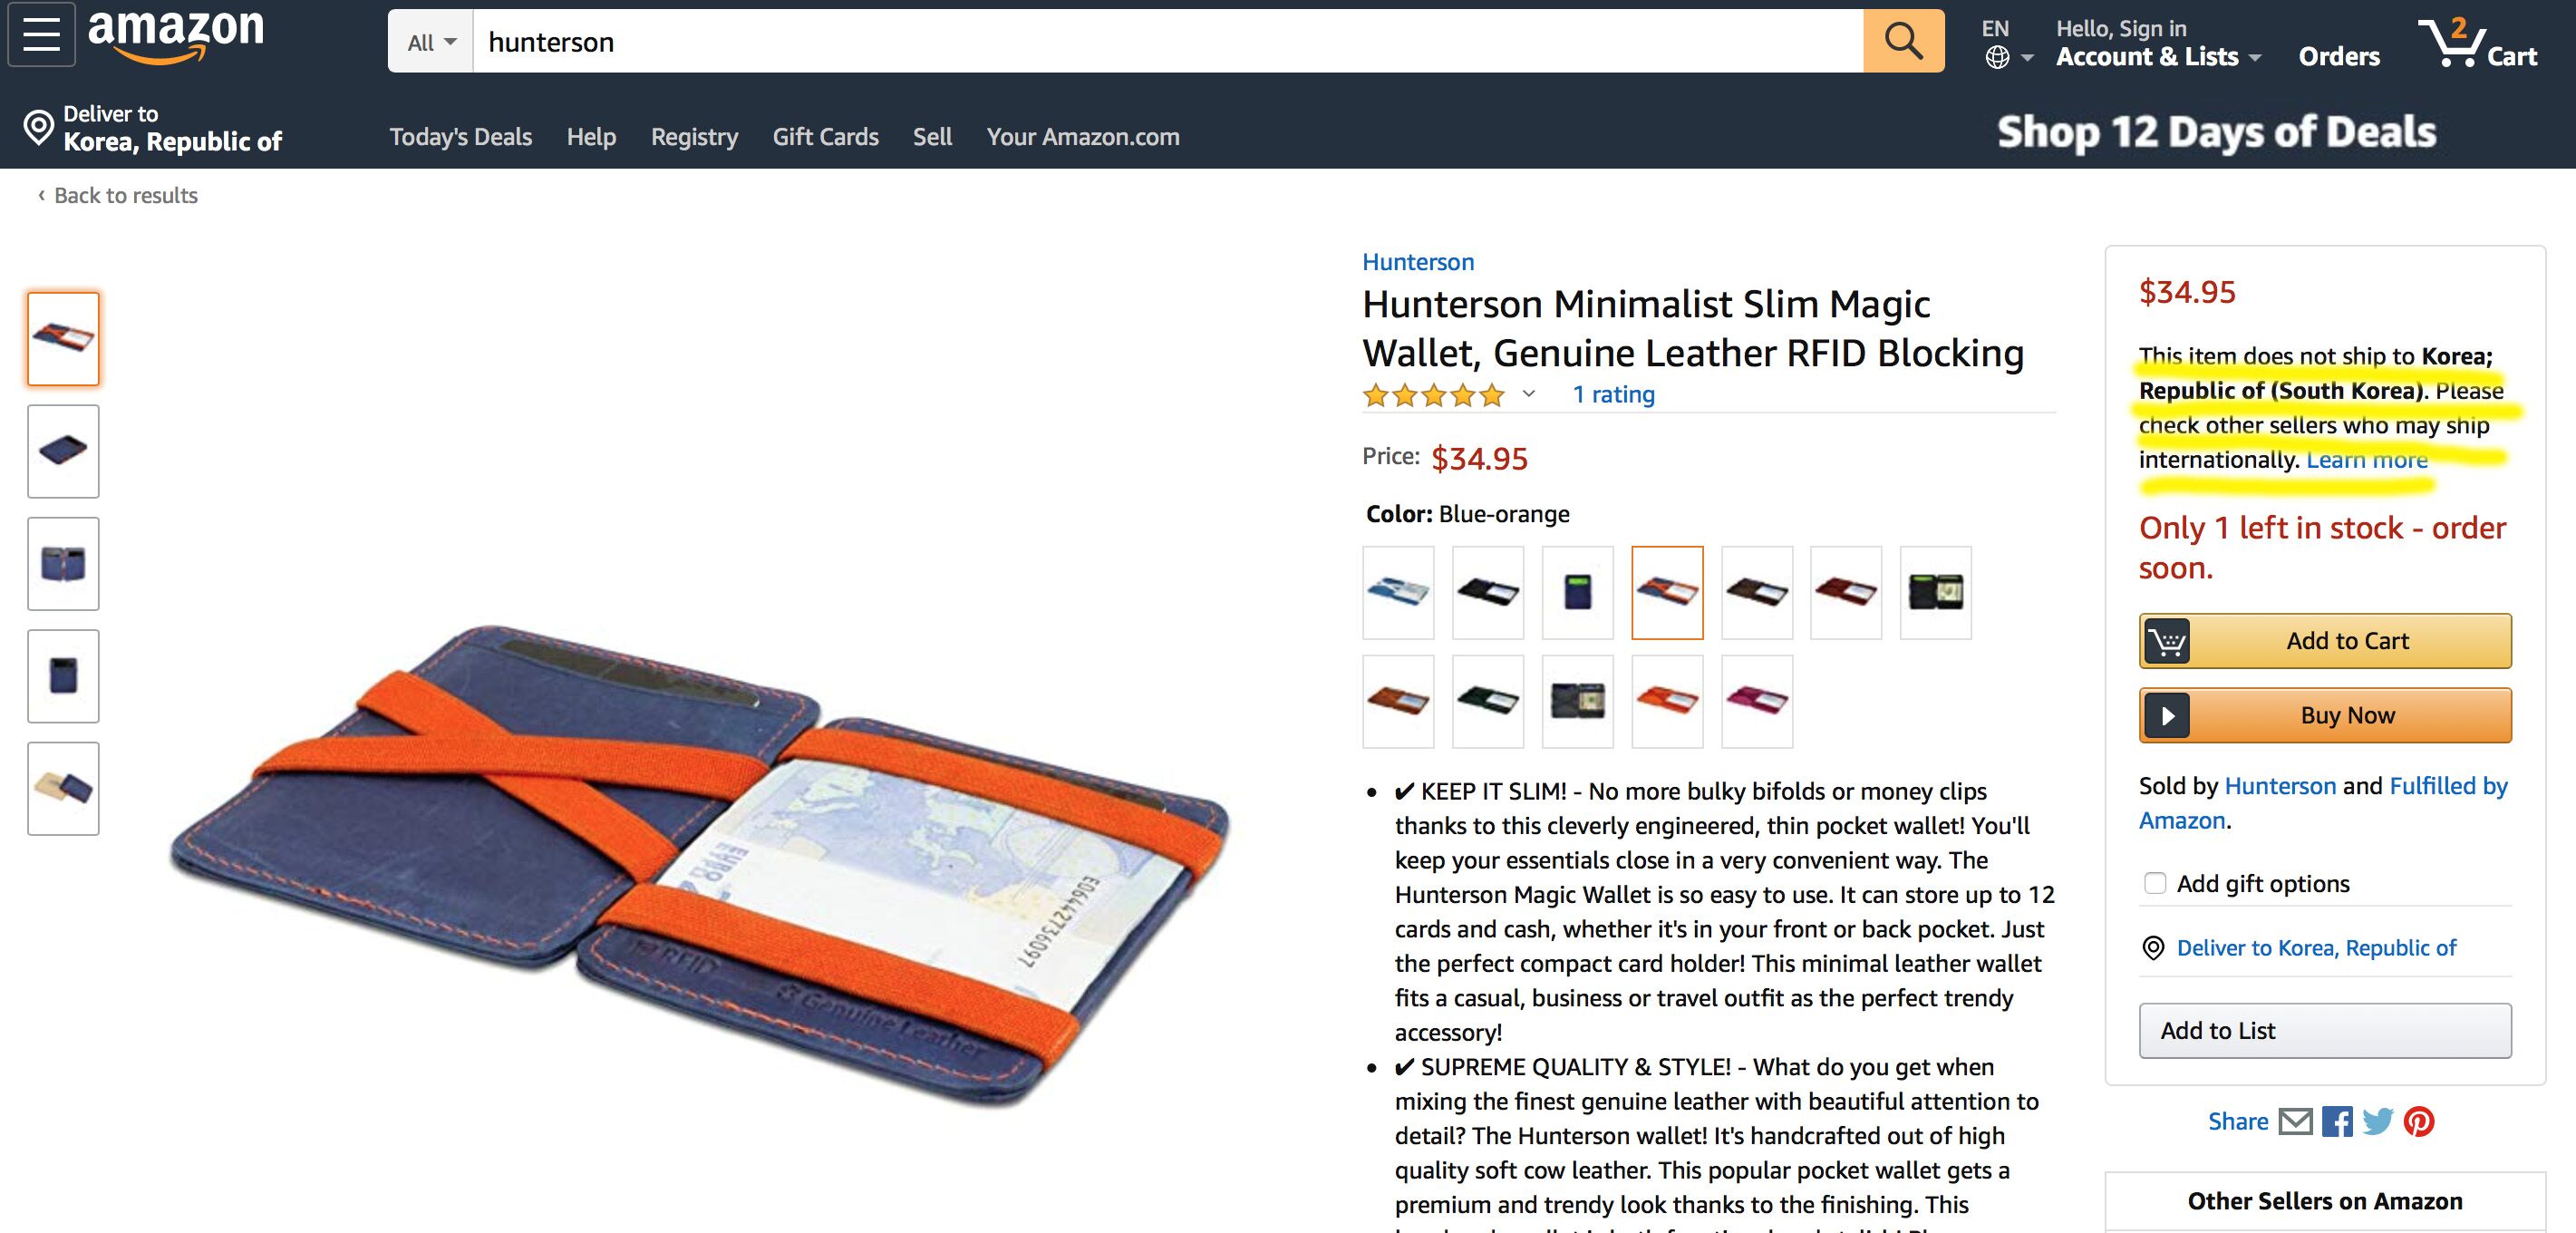Click the globe language icon

click(1997, 57)
